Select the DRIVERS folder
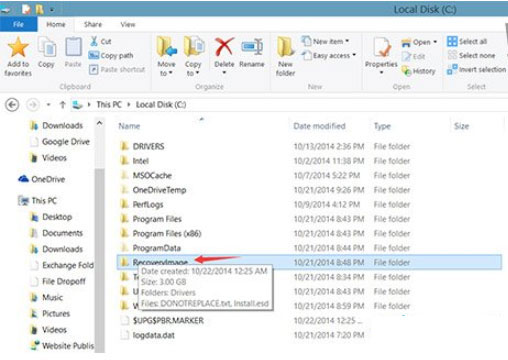This screenshot has height=360, width=508. (148, 146)
